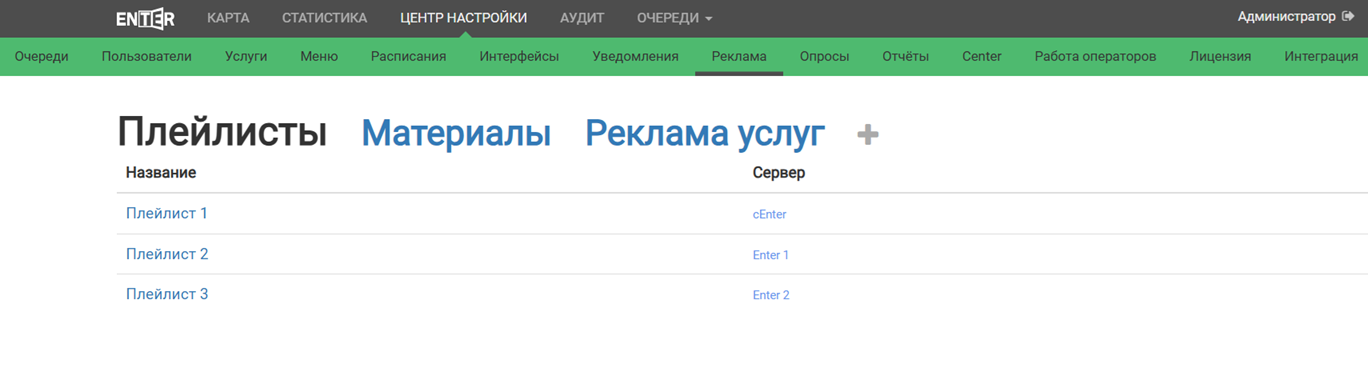Switch to Материалы section
This screenshot has height=376, width=1368.
point(456,132)
